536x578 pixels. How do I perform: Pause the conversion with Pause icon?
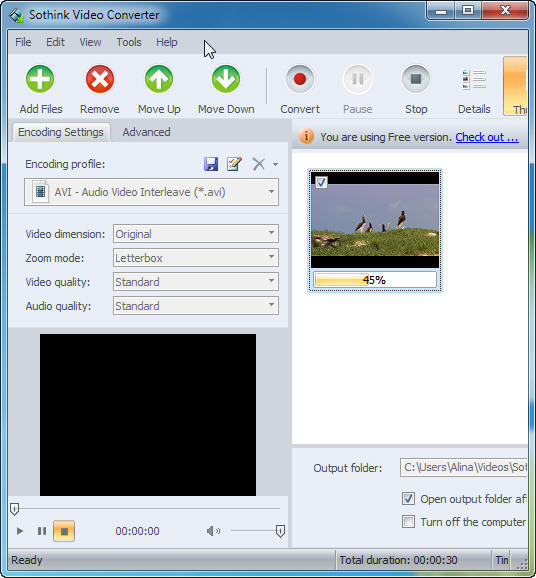pyautogui.click(x=358, y=79)
